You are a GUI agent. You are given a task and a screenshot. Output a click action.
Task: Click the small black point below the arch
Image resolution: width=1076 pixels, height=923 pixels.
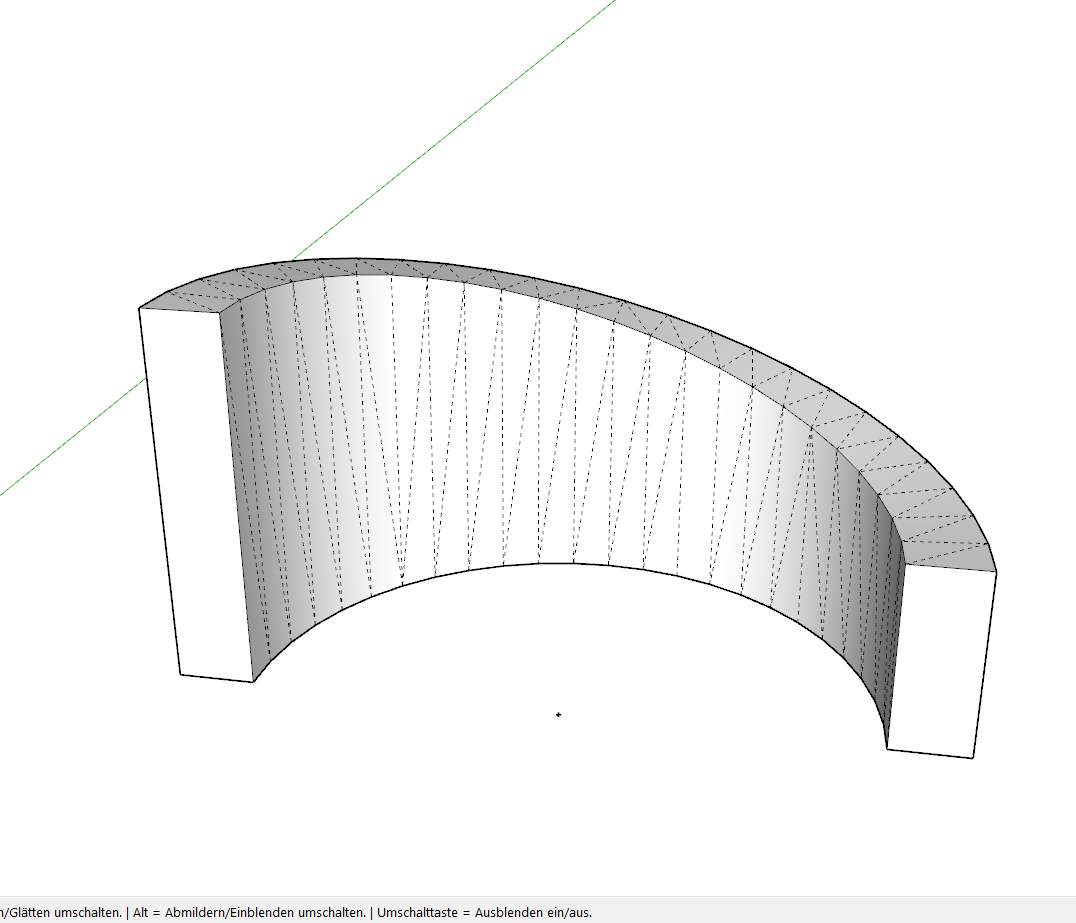pyautogui.click(x=558, y=714)
